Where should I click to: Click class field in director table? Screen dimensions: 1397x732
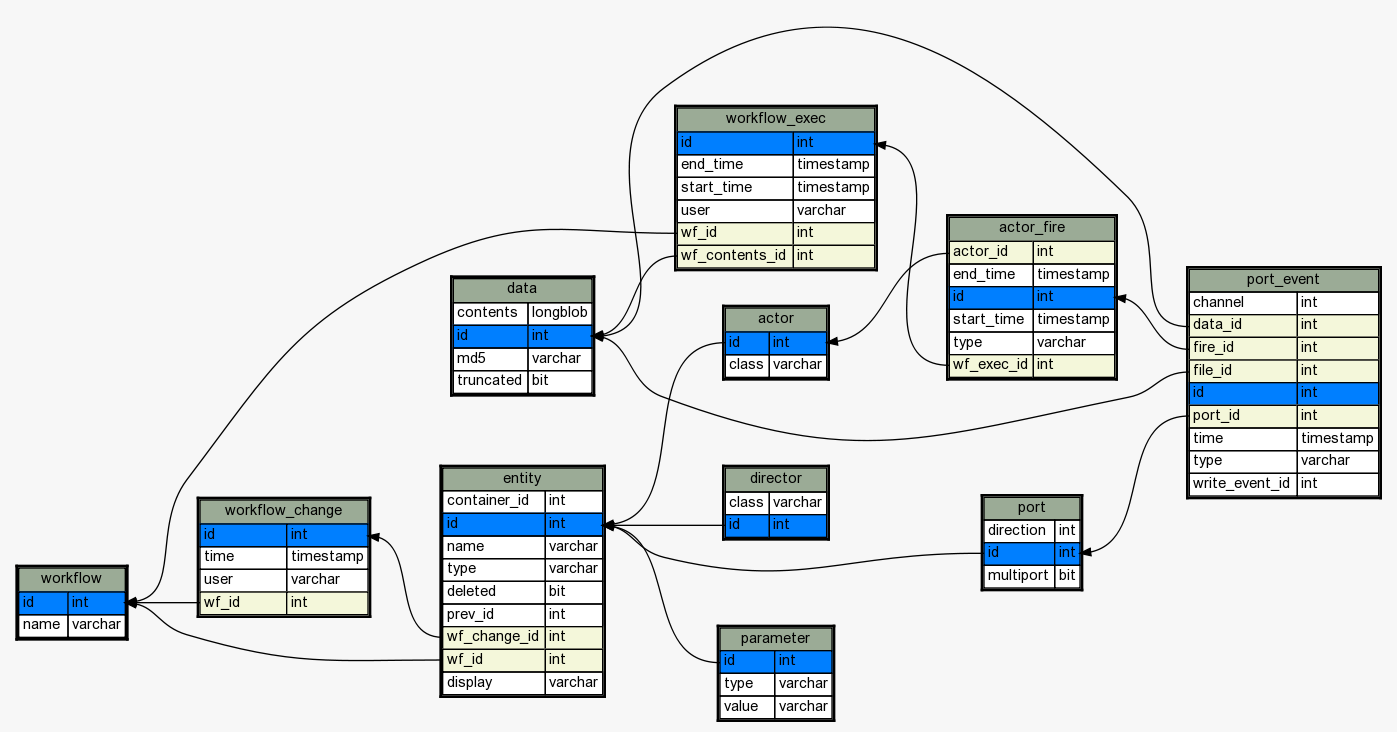point(776,503)
